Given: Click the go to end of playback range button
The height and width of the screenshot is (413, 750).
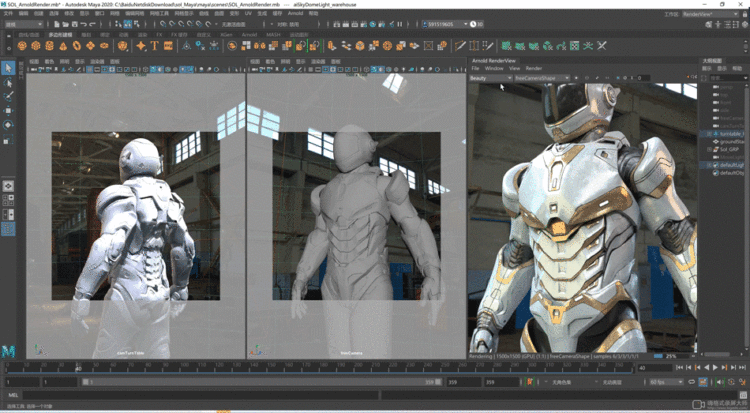Looking at the screenshot, I should tap(743, 368).
